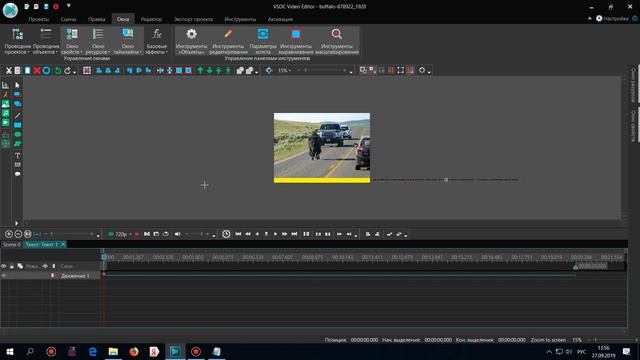Add a chart object from sidebar
Screen dimensions: 640x360
[x=5, y=85]
